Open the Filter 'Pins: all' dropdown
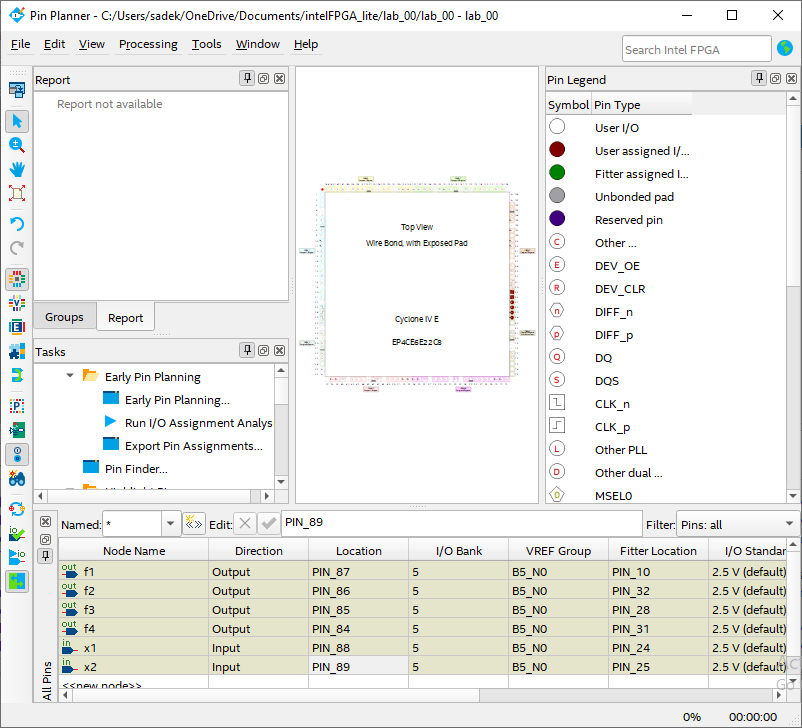Viewport: 802px width, 728px height. pos(789,524)
